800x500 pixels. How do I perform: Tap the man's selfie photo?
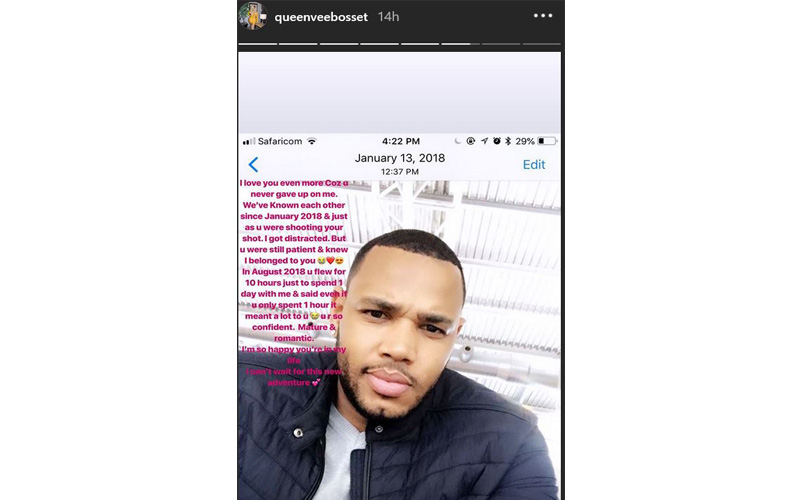pyautogui.click(x=399, y=340)
